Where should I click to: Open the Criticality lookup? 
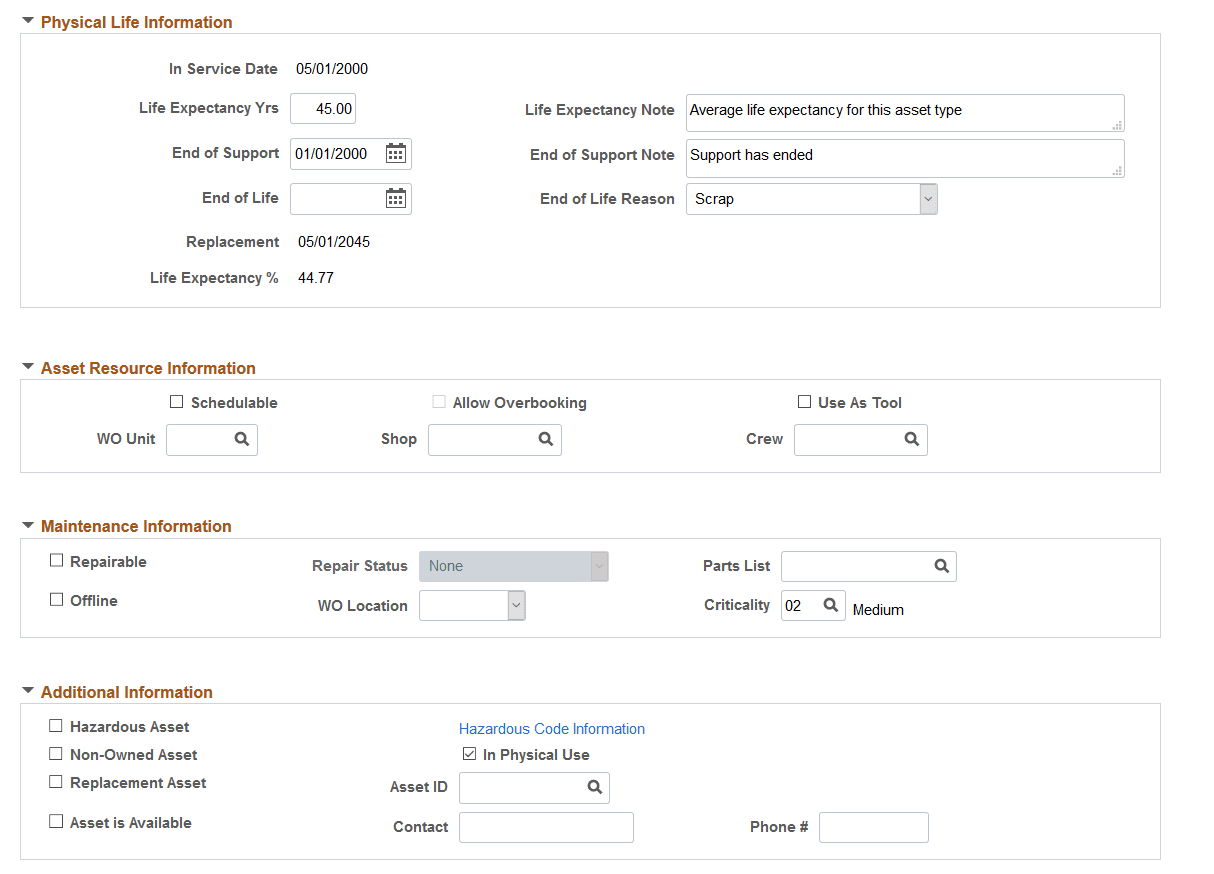tap(831, 604)
